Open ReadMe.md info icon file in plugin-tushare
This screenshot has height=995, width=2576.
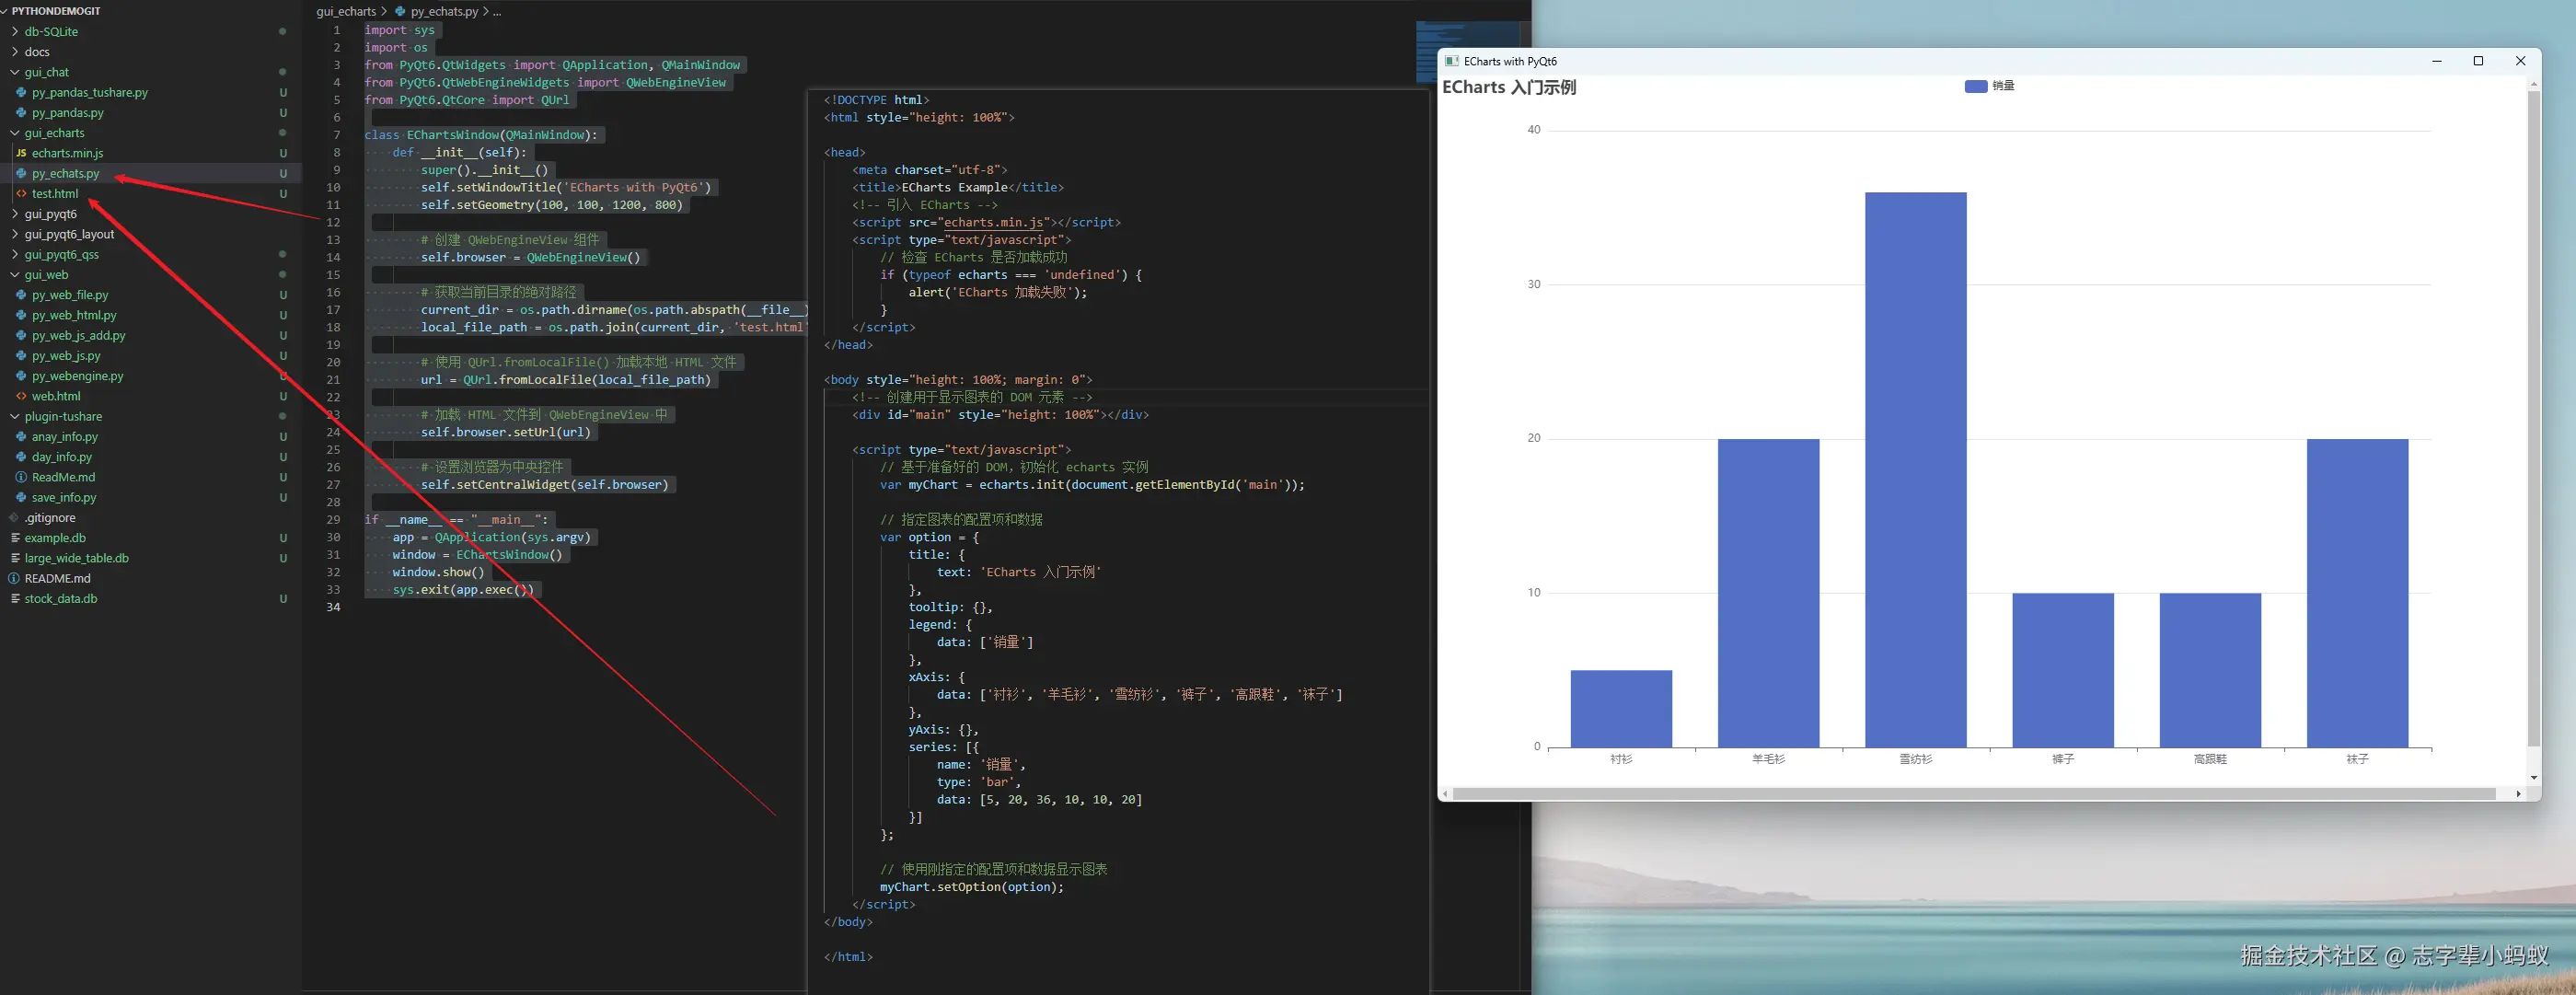click(62, 477)
